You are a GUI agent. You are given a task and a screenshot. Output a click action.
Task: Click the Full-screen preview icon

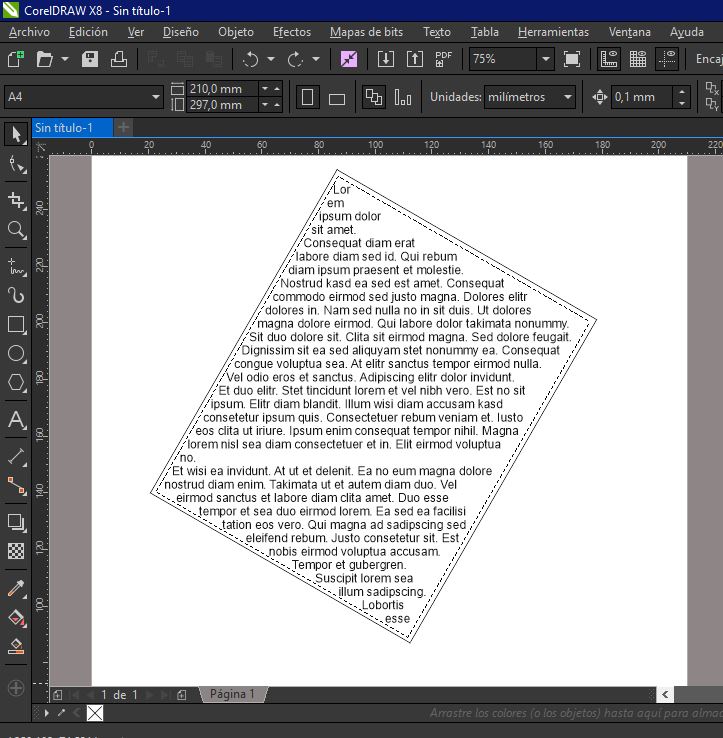coord(571,59)
